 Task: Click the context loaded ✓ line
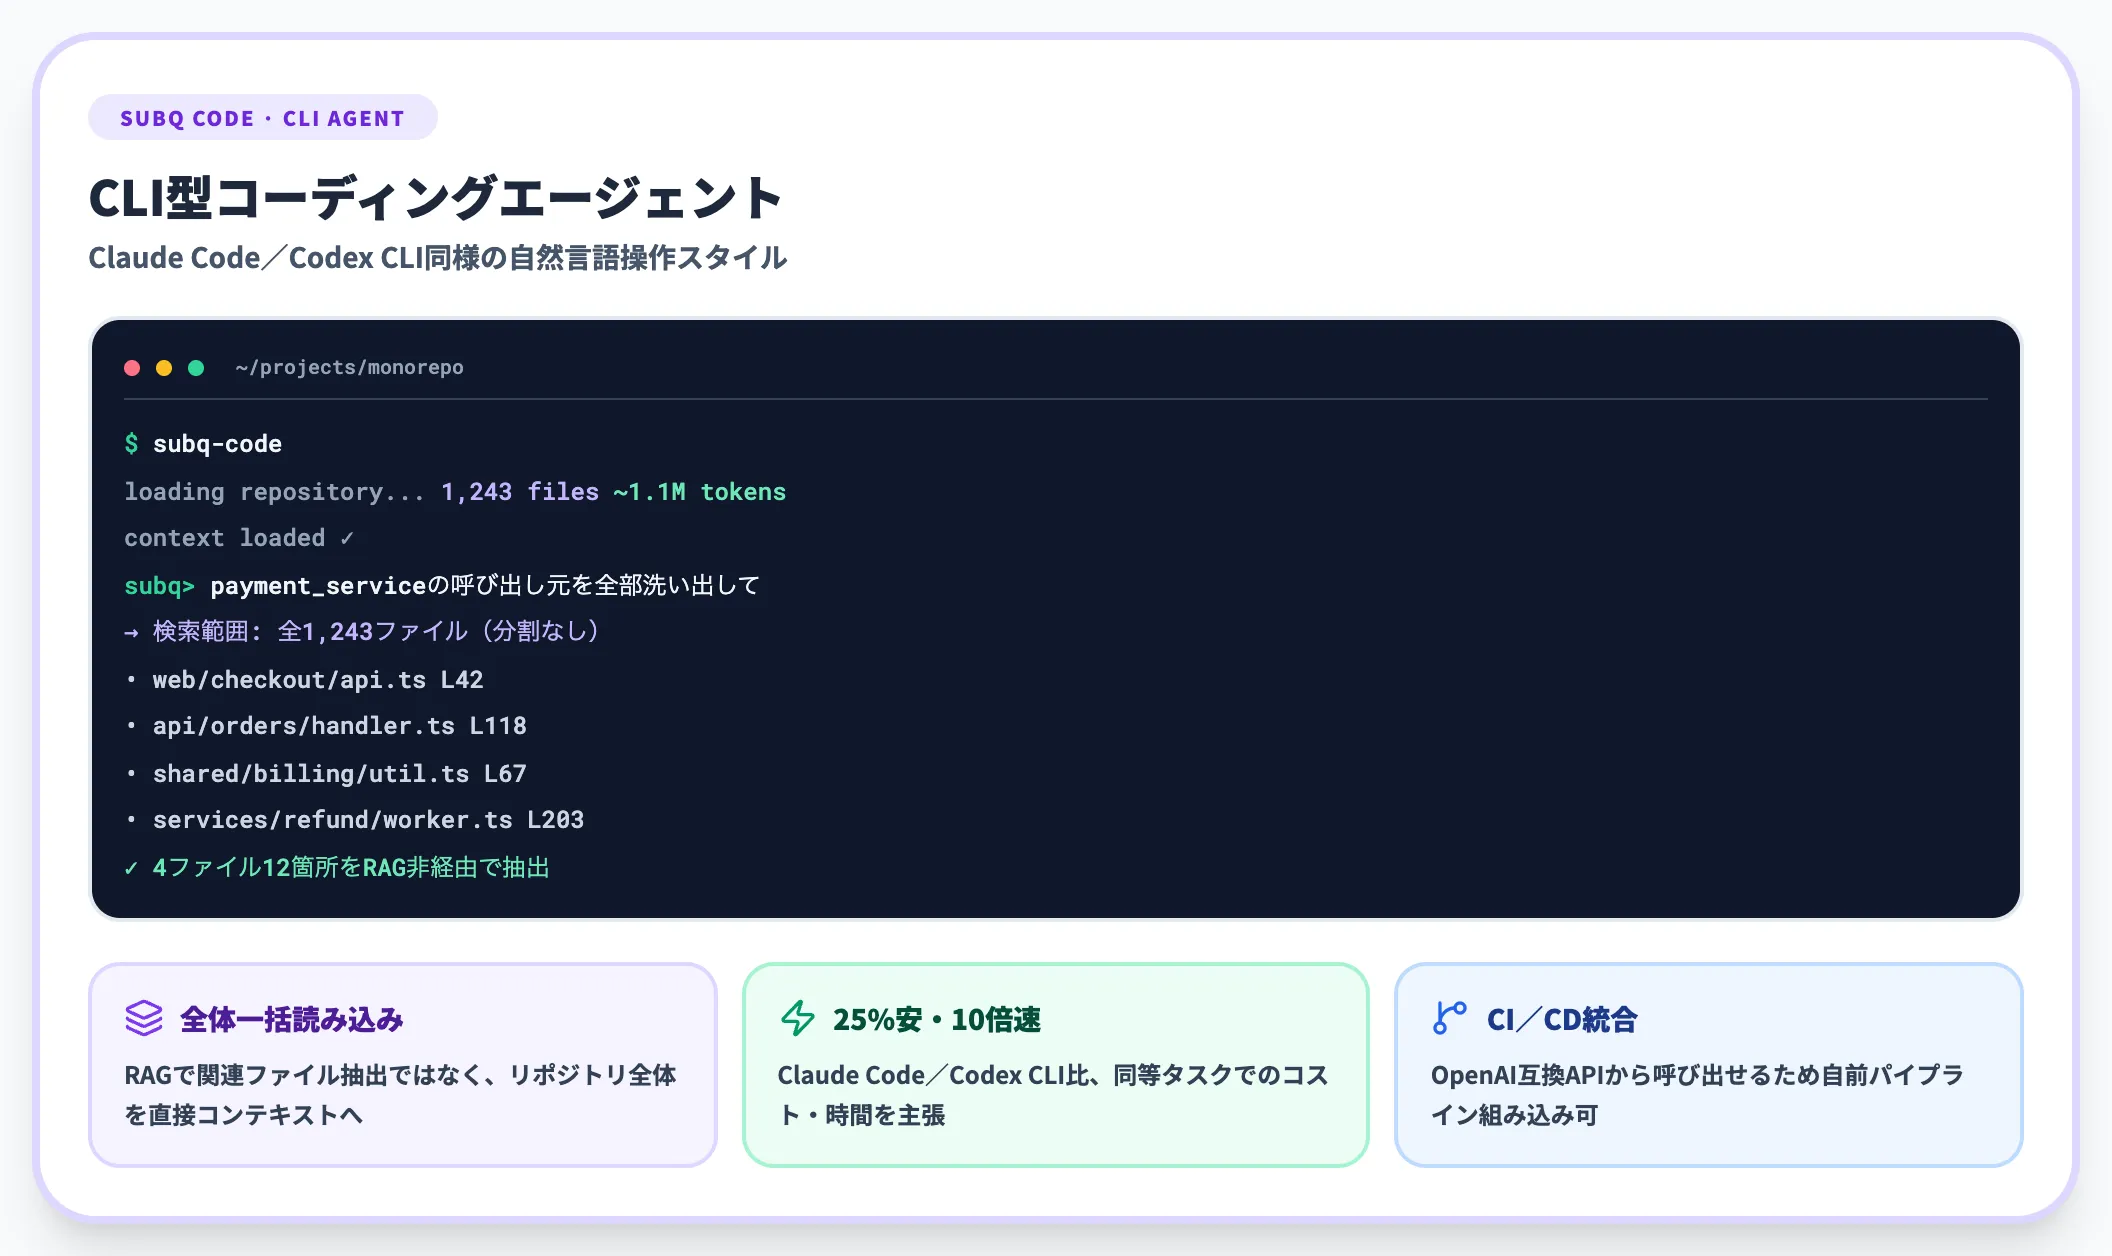[239, 537]
